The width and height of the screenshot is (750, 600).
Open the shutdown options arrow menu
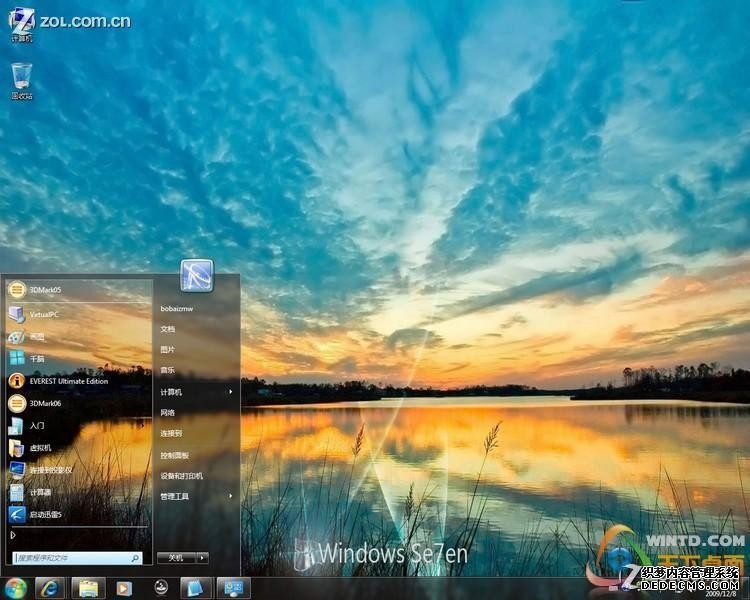pos(203,558)
